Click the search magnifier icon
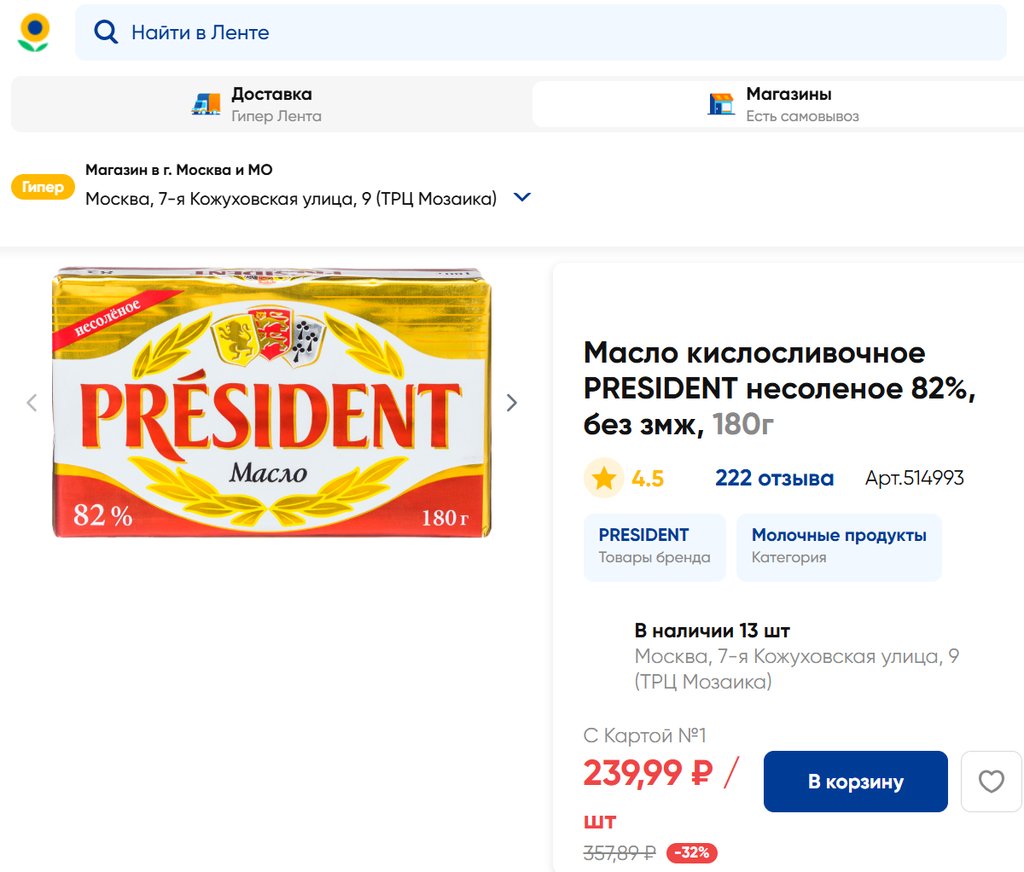The image size is (1024, 872). (105, 32)
